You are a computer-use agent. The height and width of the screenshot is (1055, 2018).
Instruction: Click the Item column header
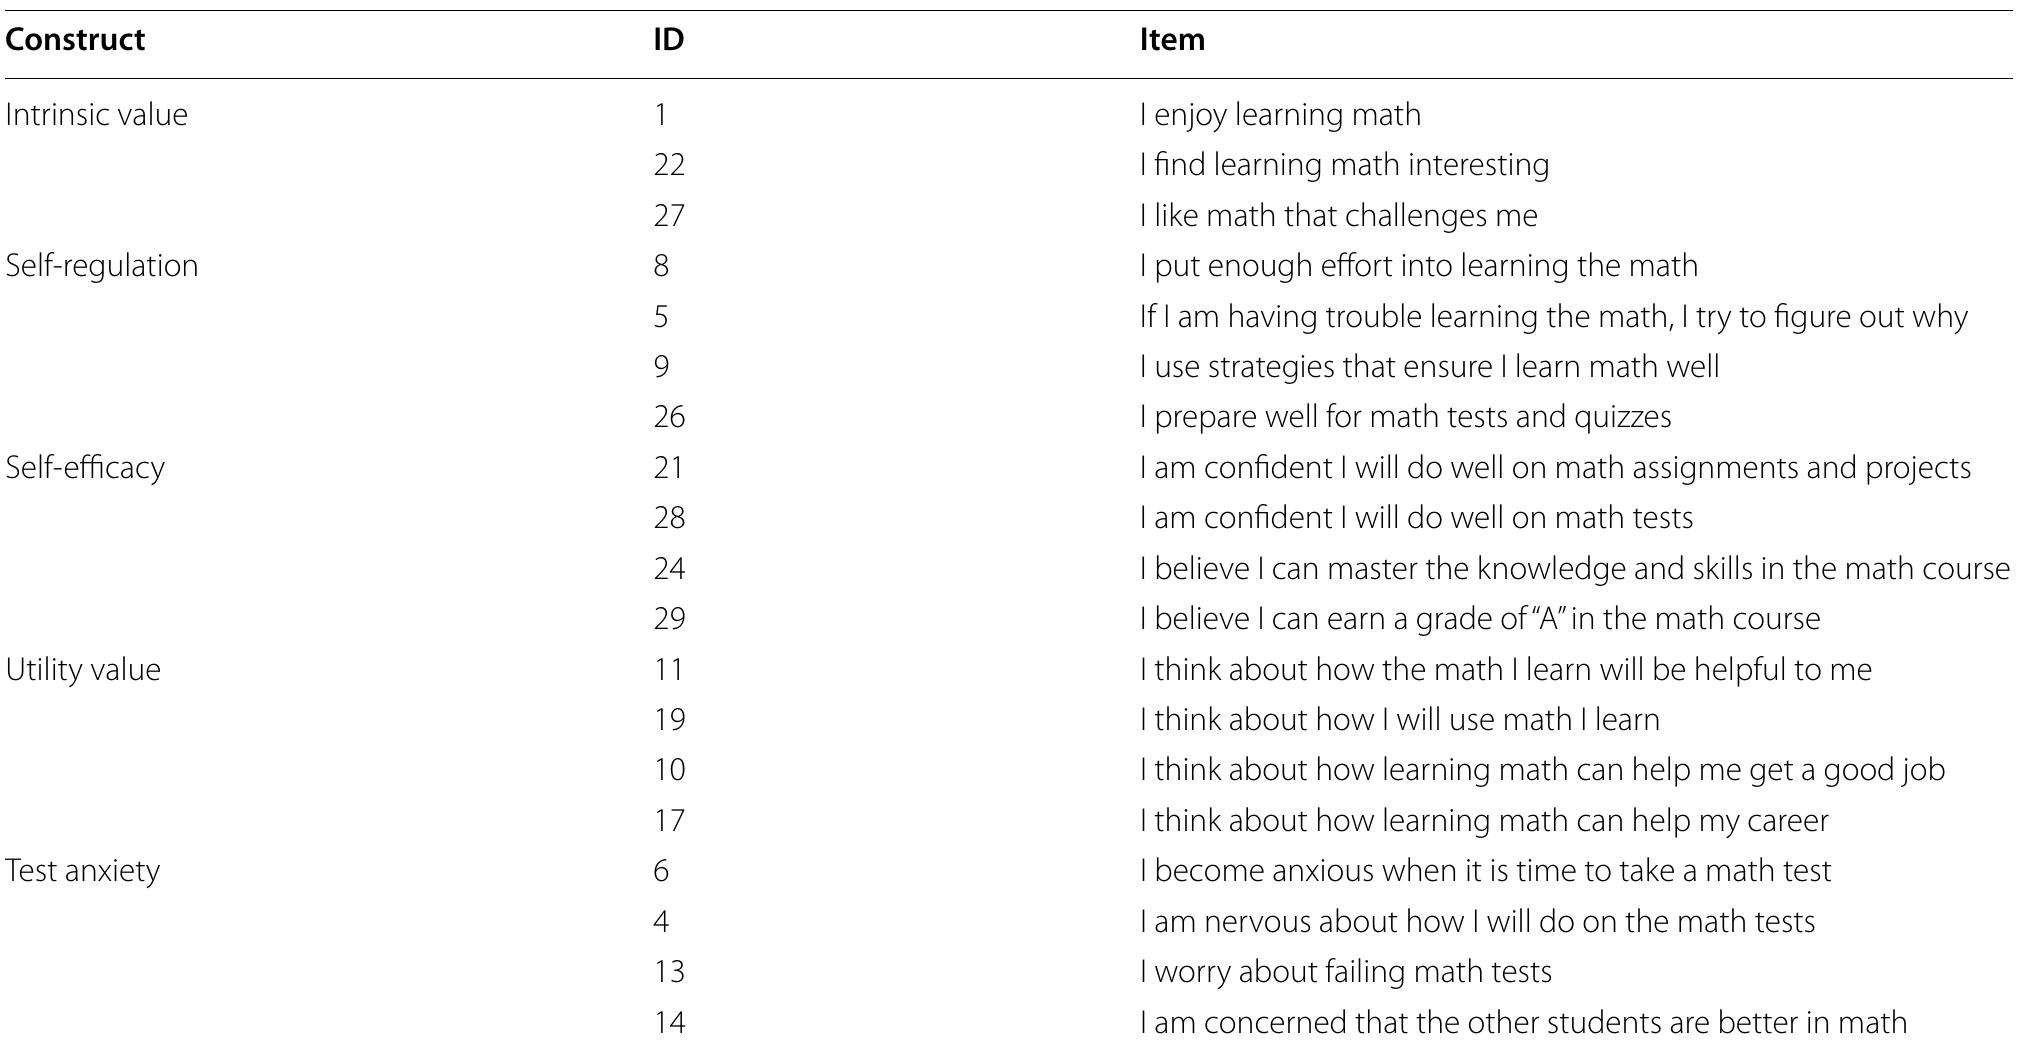click(x=1172, y=40)
